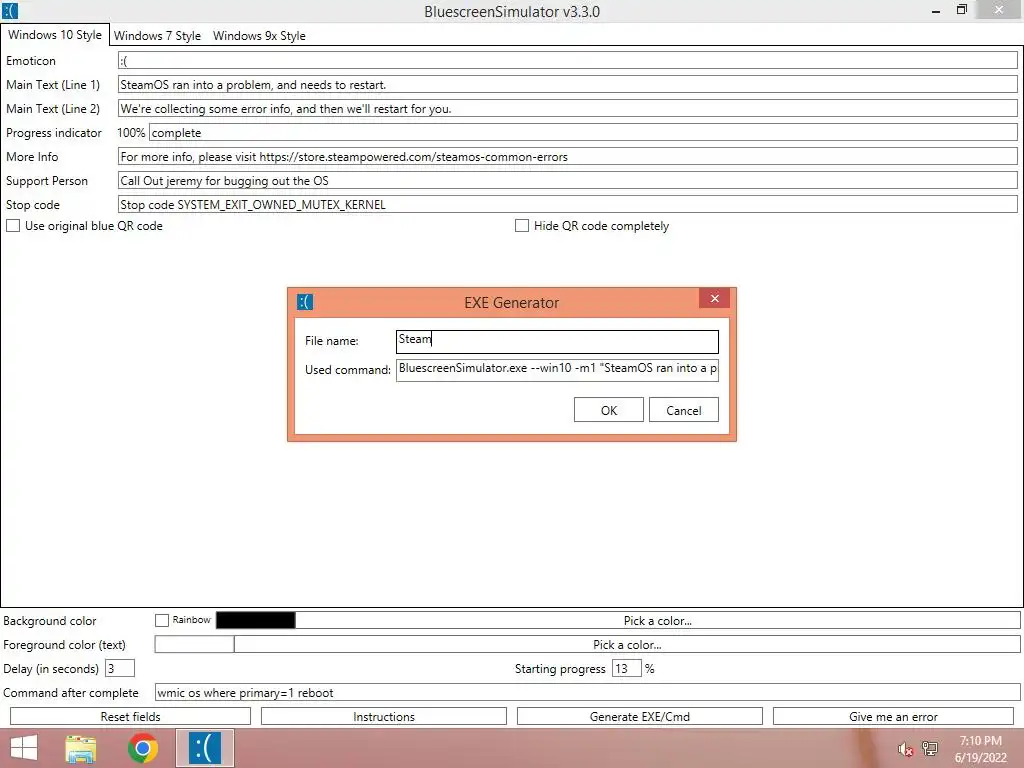Image resolution: width=1024 pixels, height=768 pixels.
Task: Click Give me an error button
Action: click(893, 716)
